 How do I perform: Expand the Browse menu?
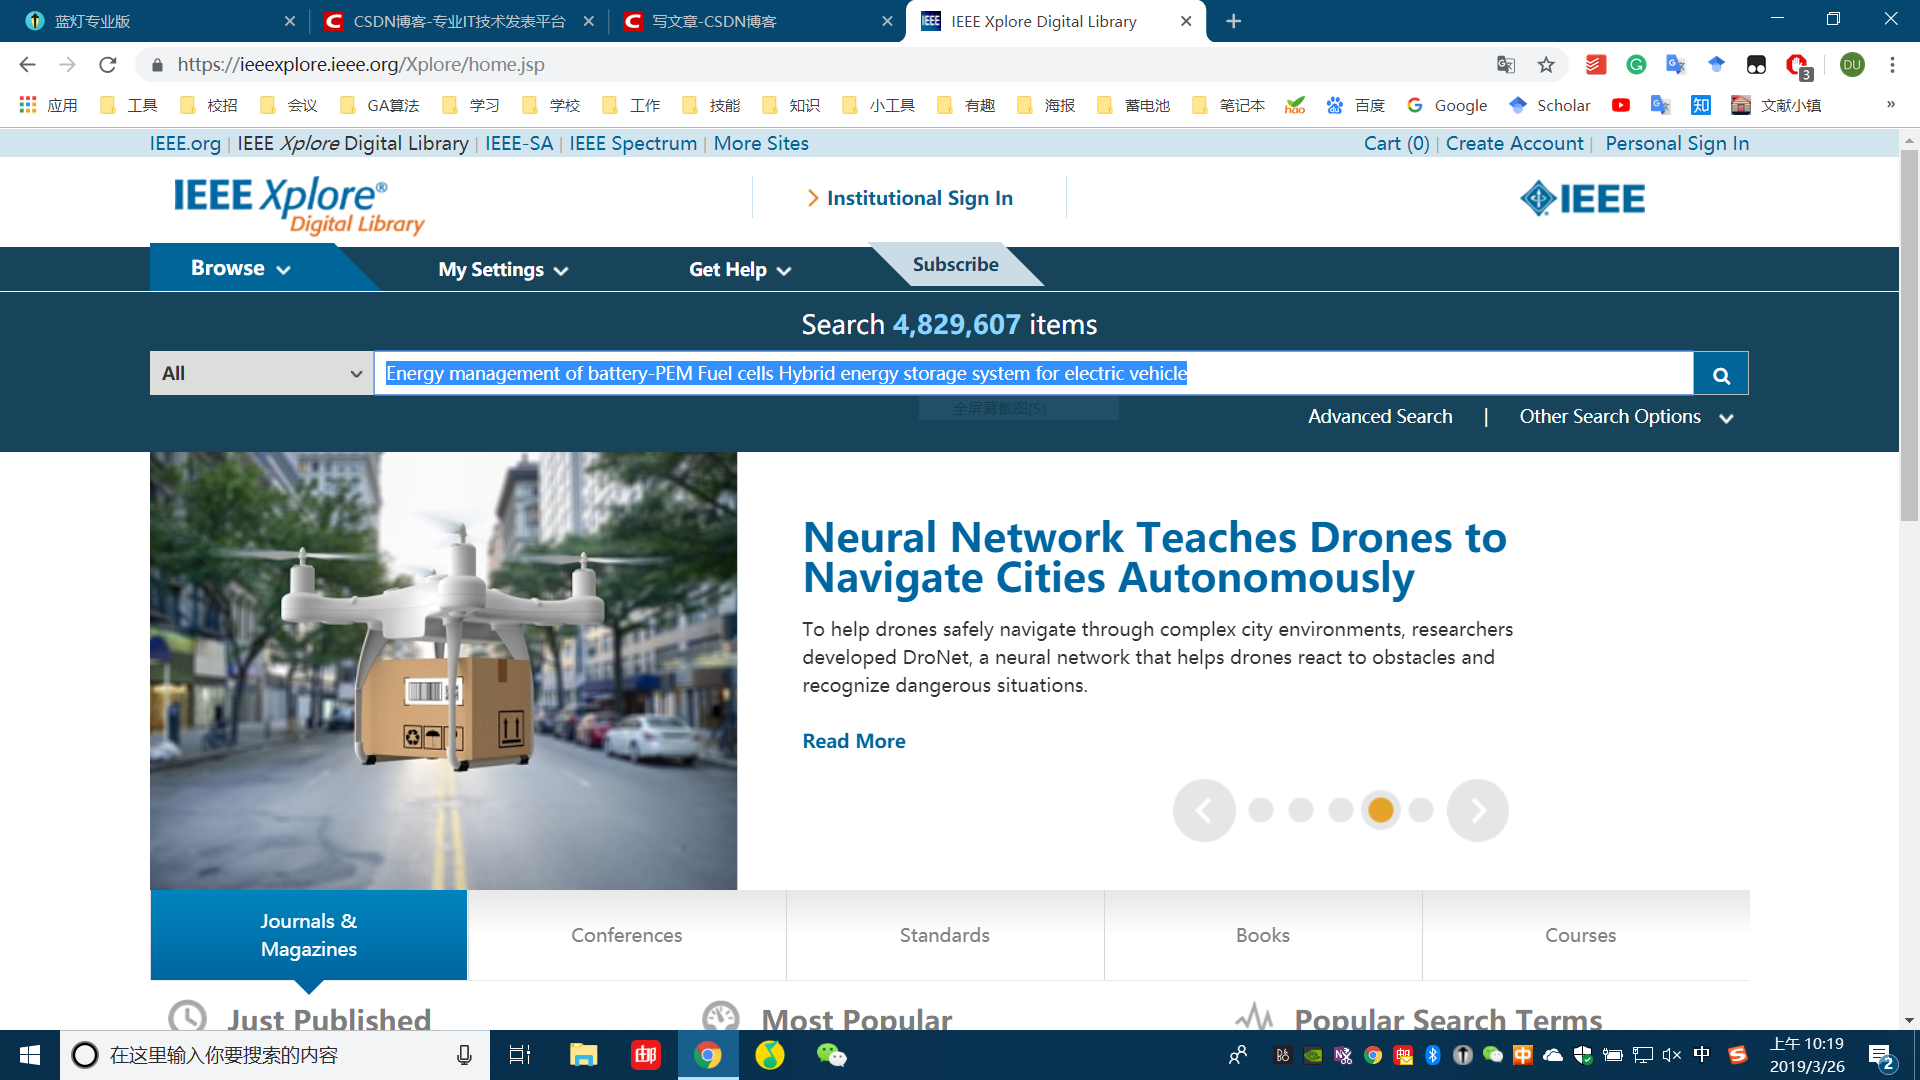pos(241,268)
